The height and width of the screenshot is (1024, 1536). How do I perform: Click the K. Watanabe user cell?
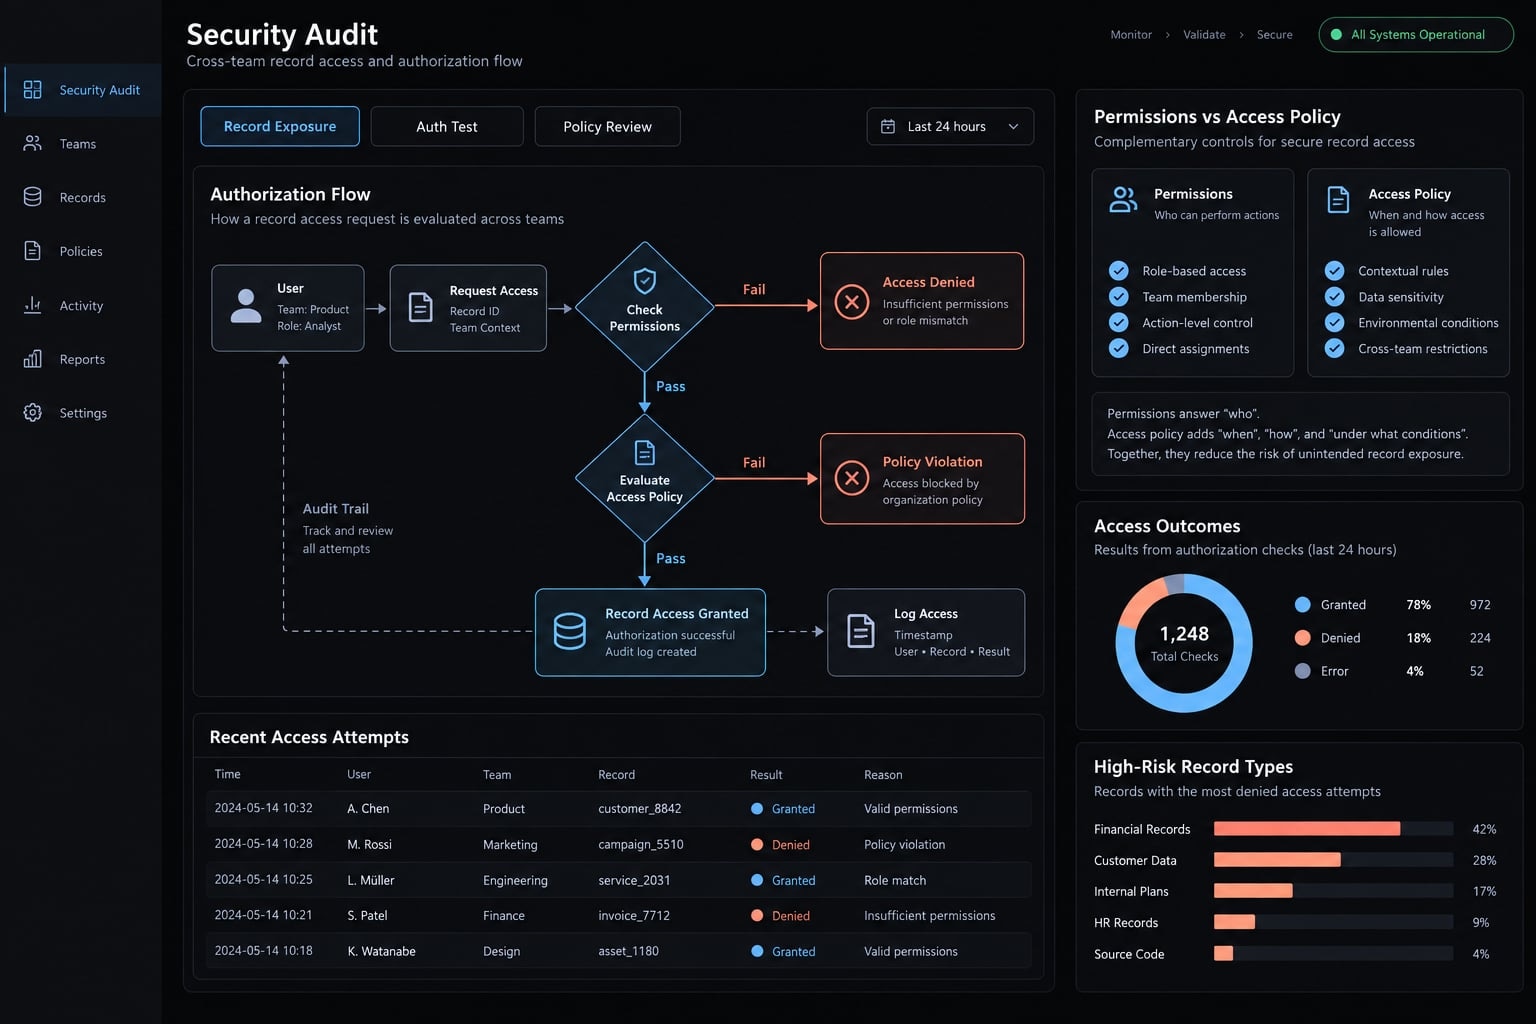pyautogui.click(x=381, y=951)
